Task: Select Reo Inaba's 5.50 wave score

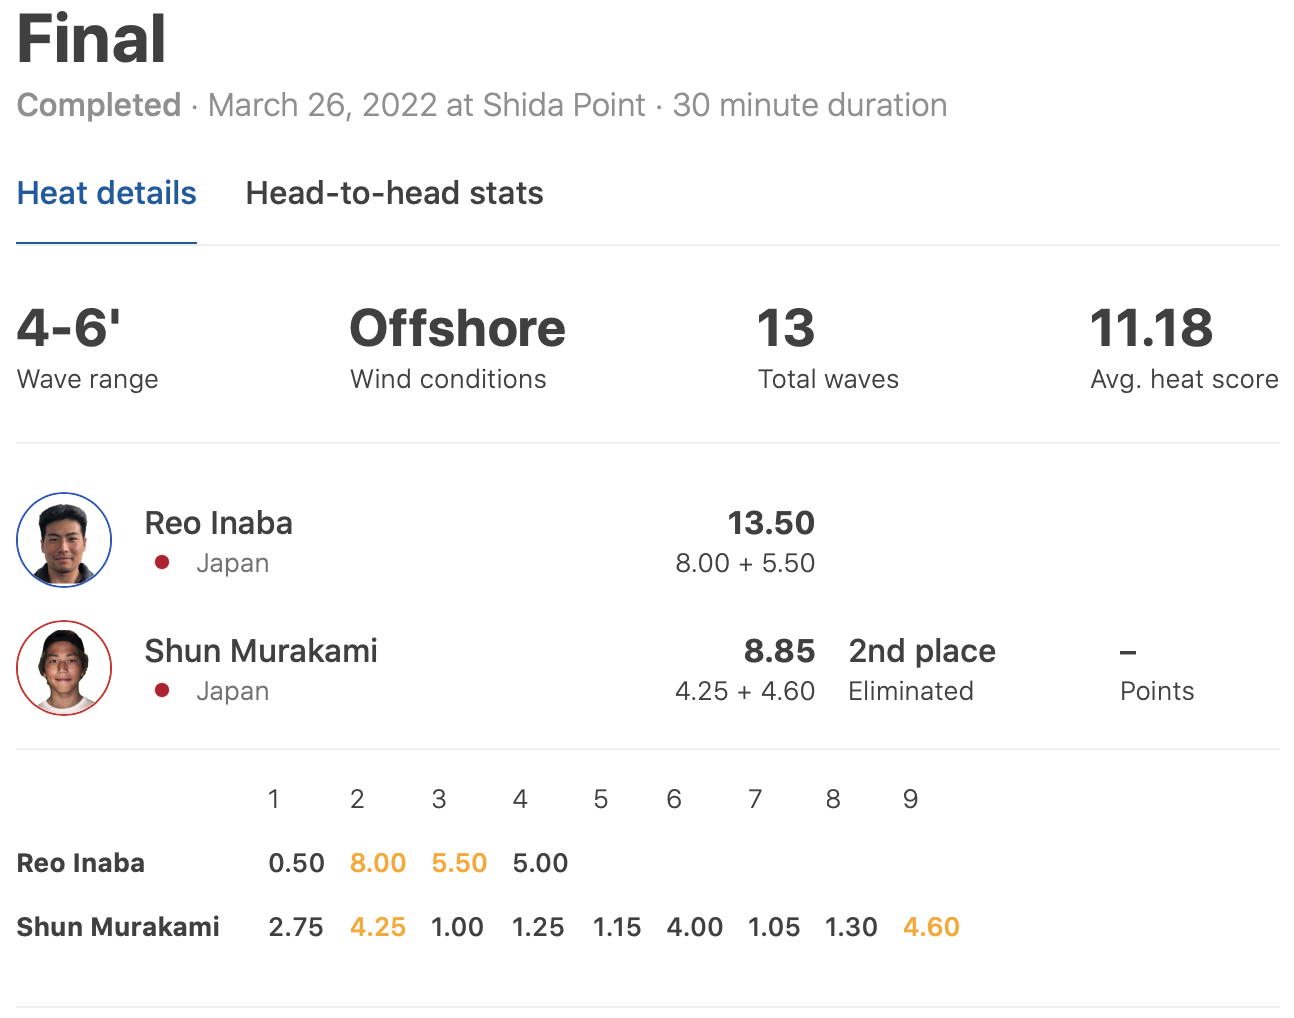Action: pos(459,863)
